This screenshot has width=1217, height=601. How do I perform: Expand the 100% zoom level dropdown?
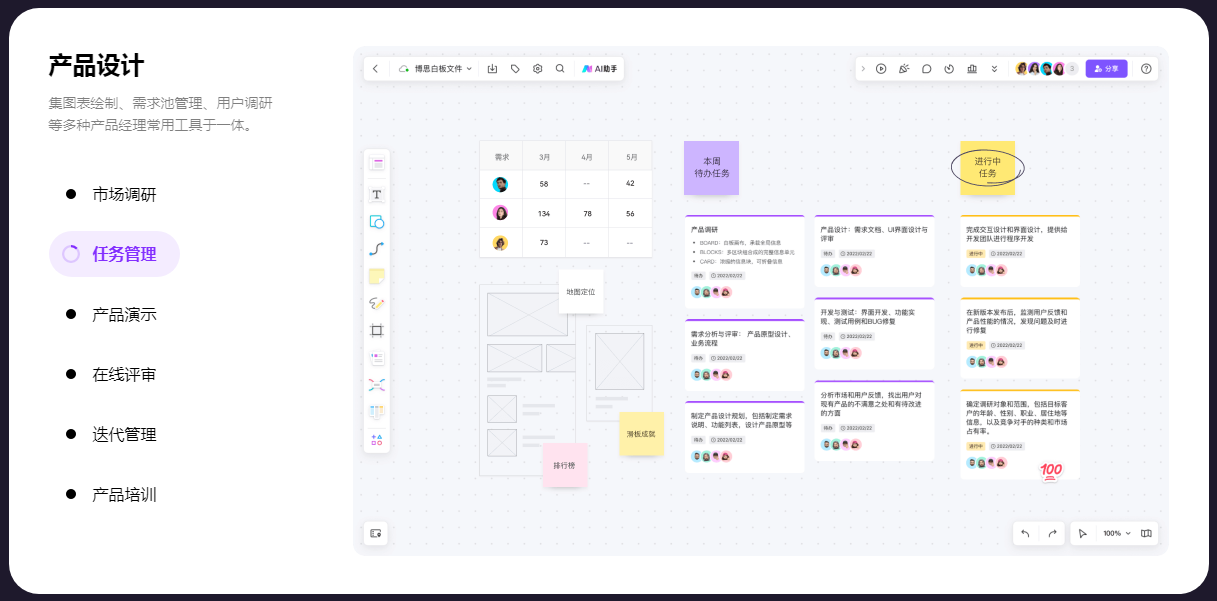1117,534
